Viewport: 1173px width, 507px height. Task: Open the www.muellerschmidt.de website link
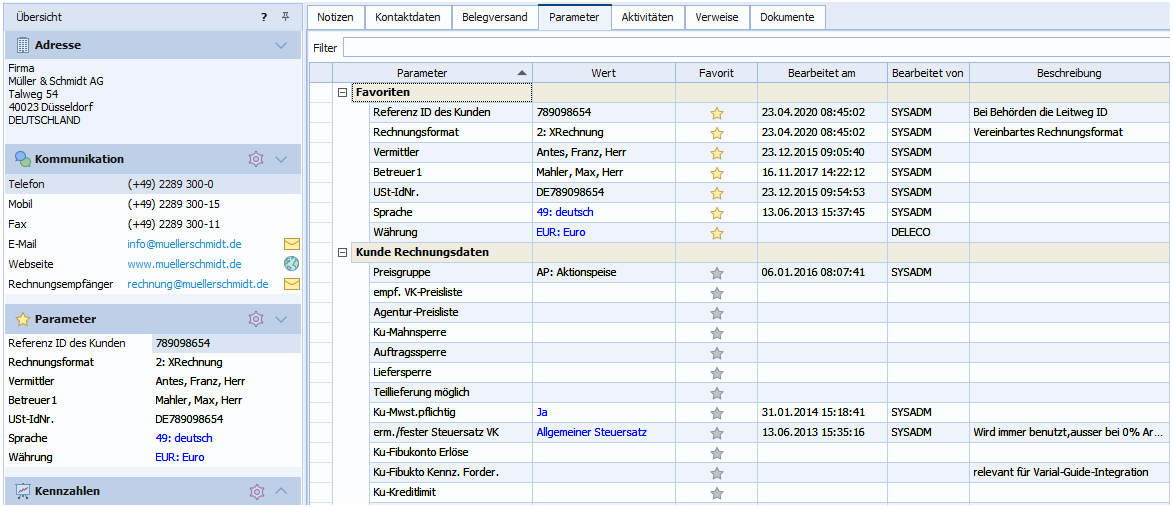click(x=184, y=264)
